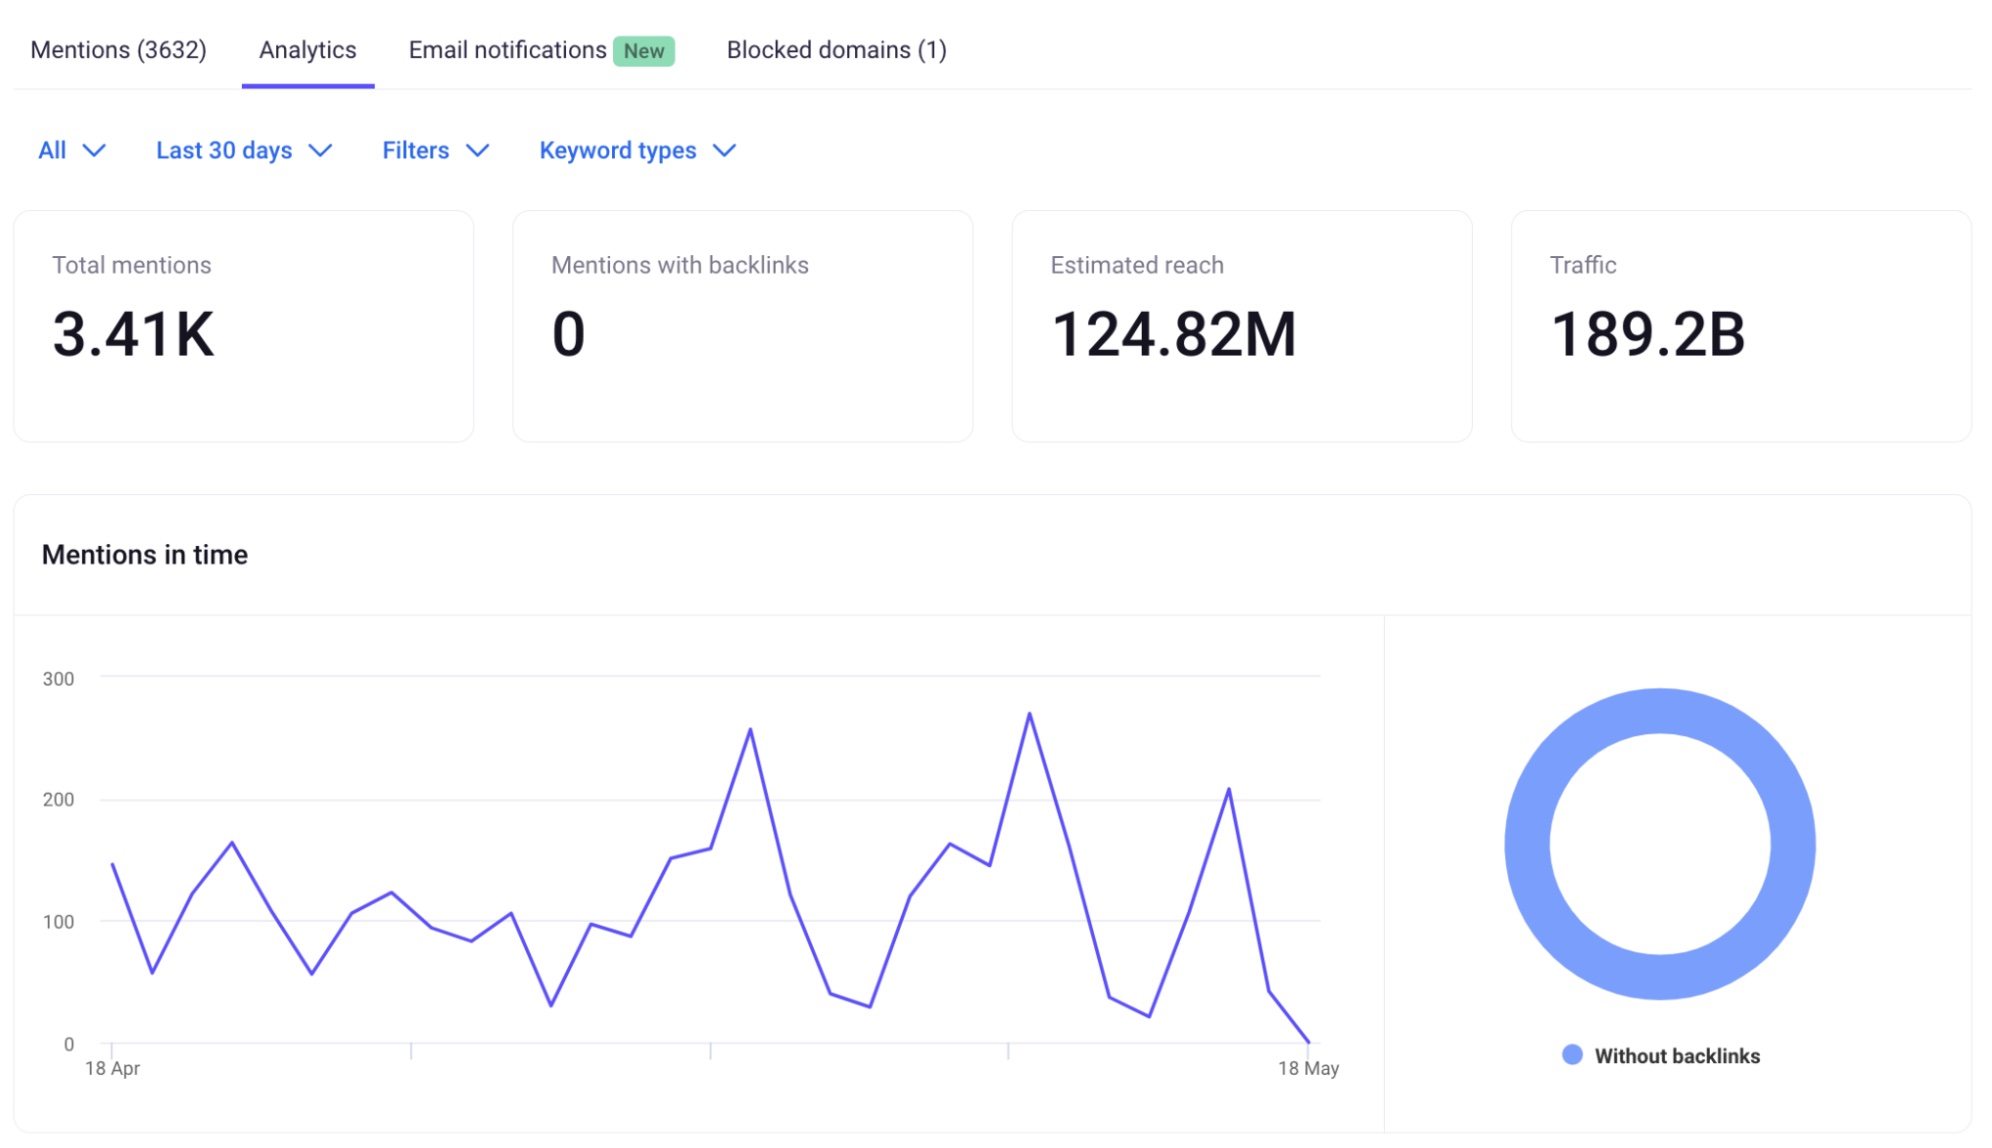
Task: Click the chevron next to Filters
Action: [x=479, y=152]
